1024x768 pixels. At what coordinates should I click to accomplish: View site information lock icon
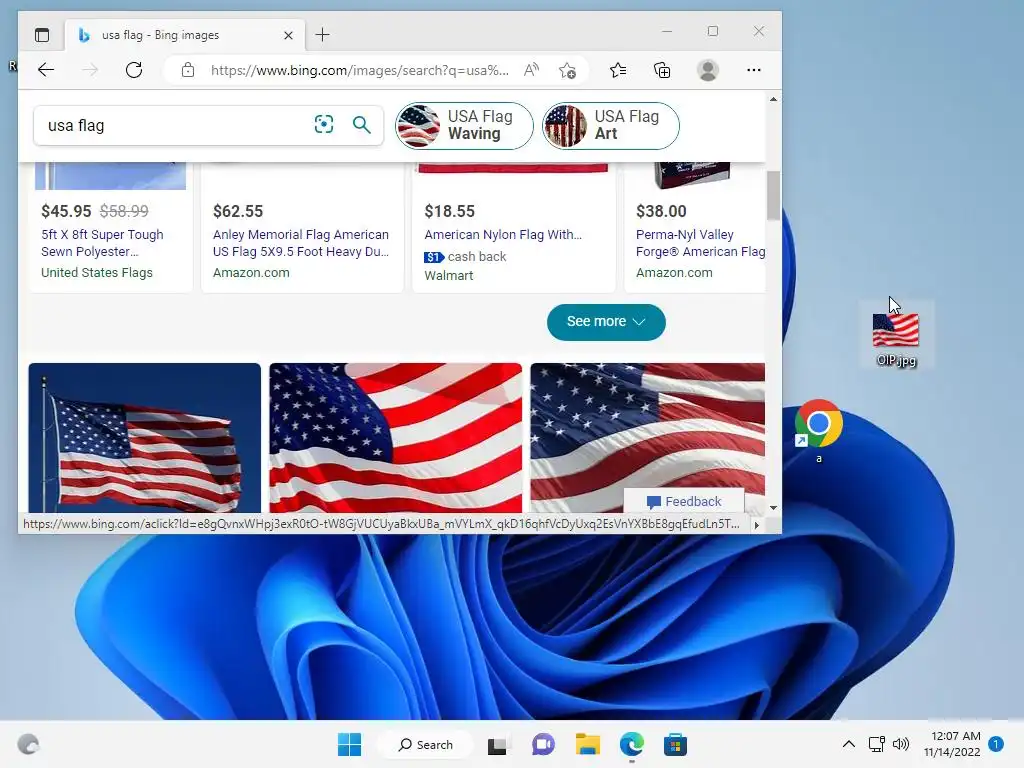[x=188, y=70]
